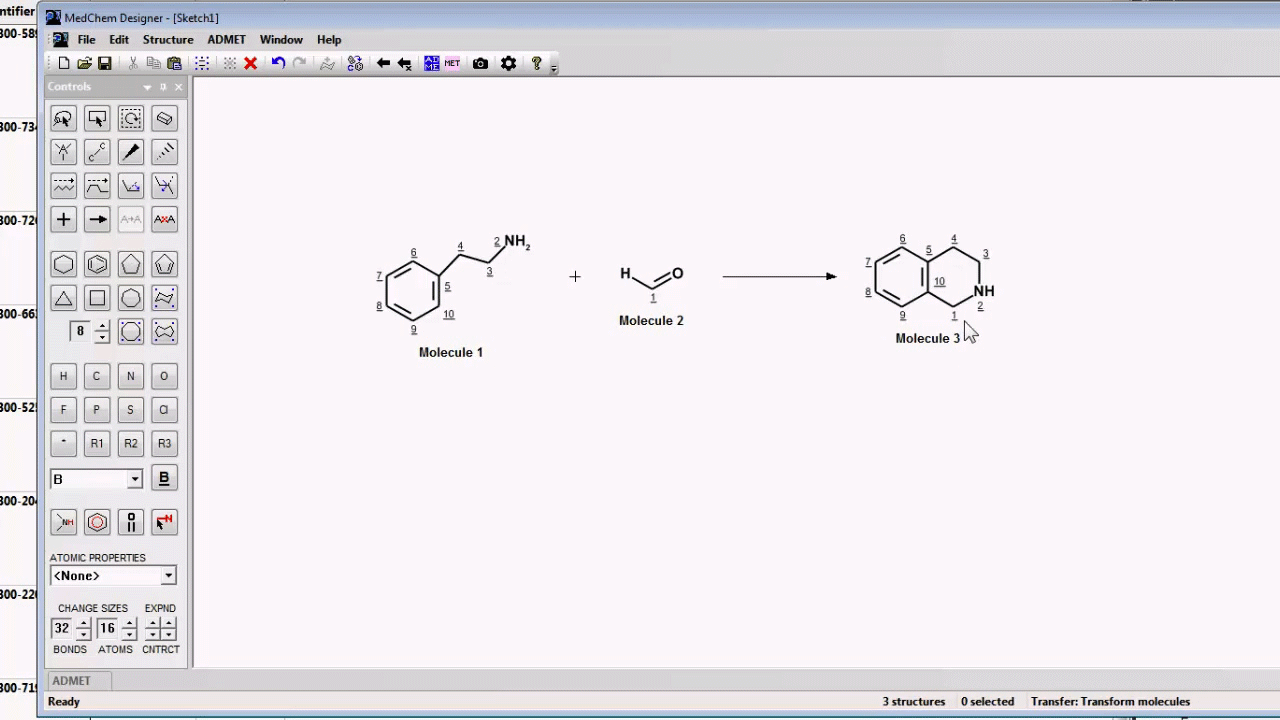Click the Undo toolbar icon
Image resolution: width=1280 pixels, height=720 pixels.
pos(278,63)
